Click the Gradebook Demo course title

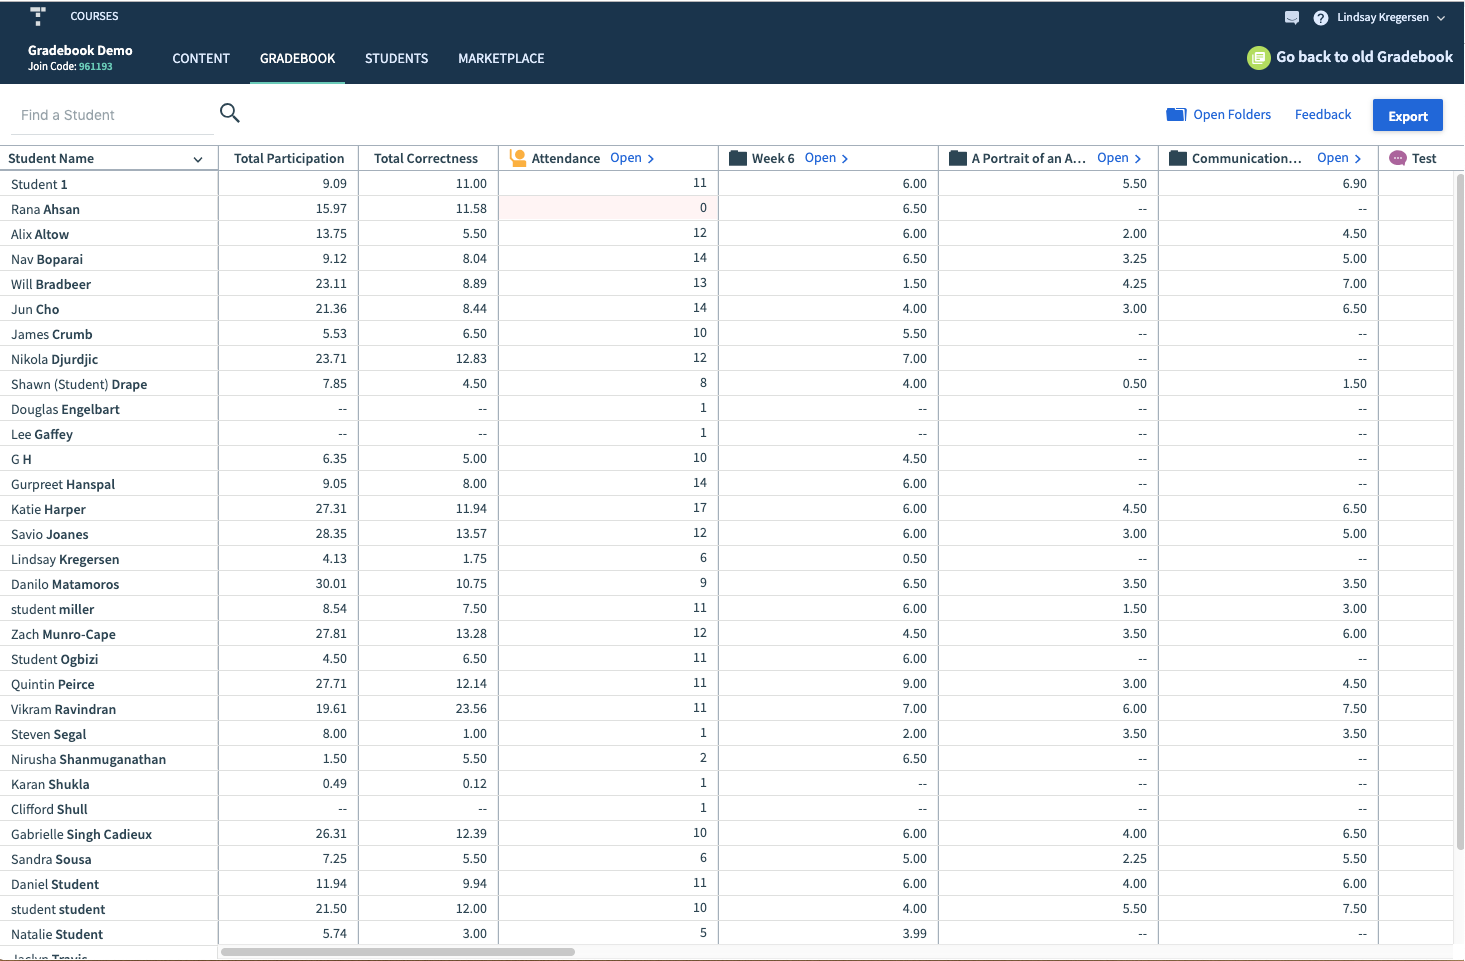[80, 50]
